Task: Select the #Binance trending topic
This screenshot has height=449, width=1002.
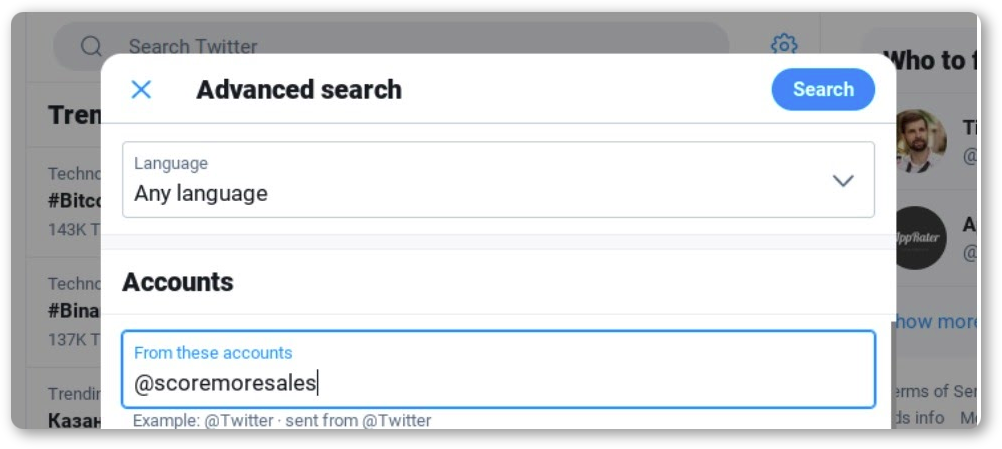Action: pyautogui.click(x=75, y=310)
